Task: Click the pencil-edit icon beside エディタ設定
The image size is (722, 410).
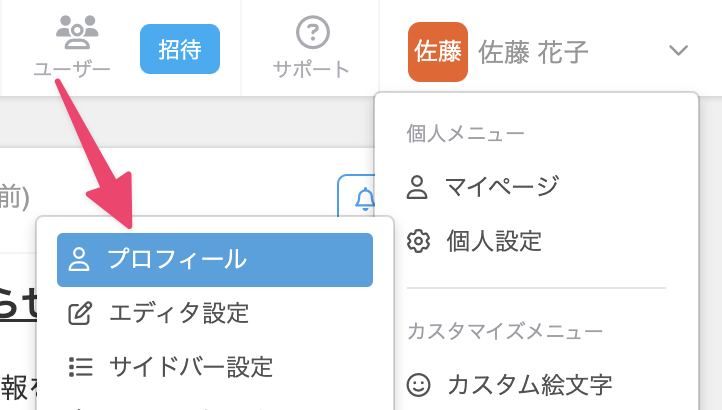Action: point(80,314)
